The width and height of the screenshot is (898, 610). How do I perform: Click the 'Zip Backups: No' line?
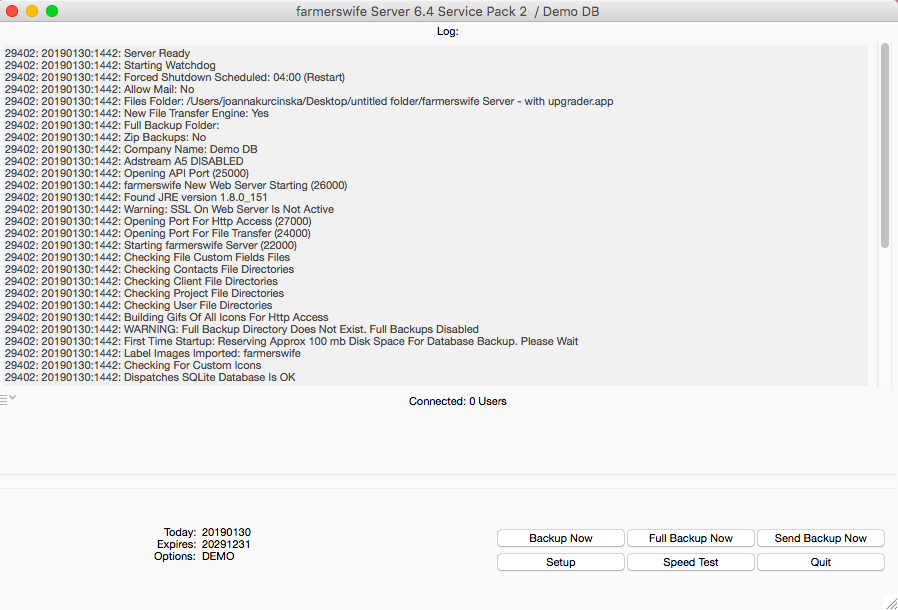[x=105, y=137]
